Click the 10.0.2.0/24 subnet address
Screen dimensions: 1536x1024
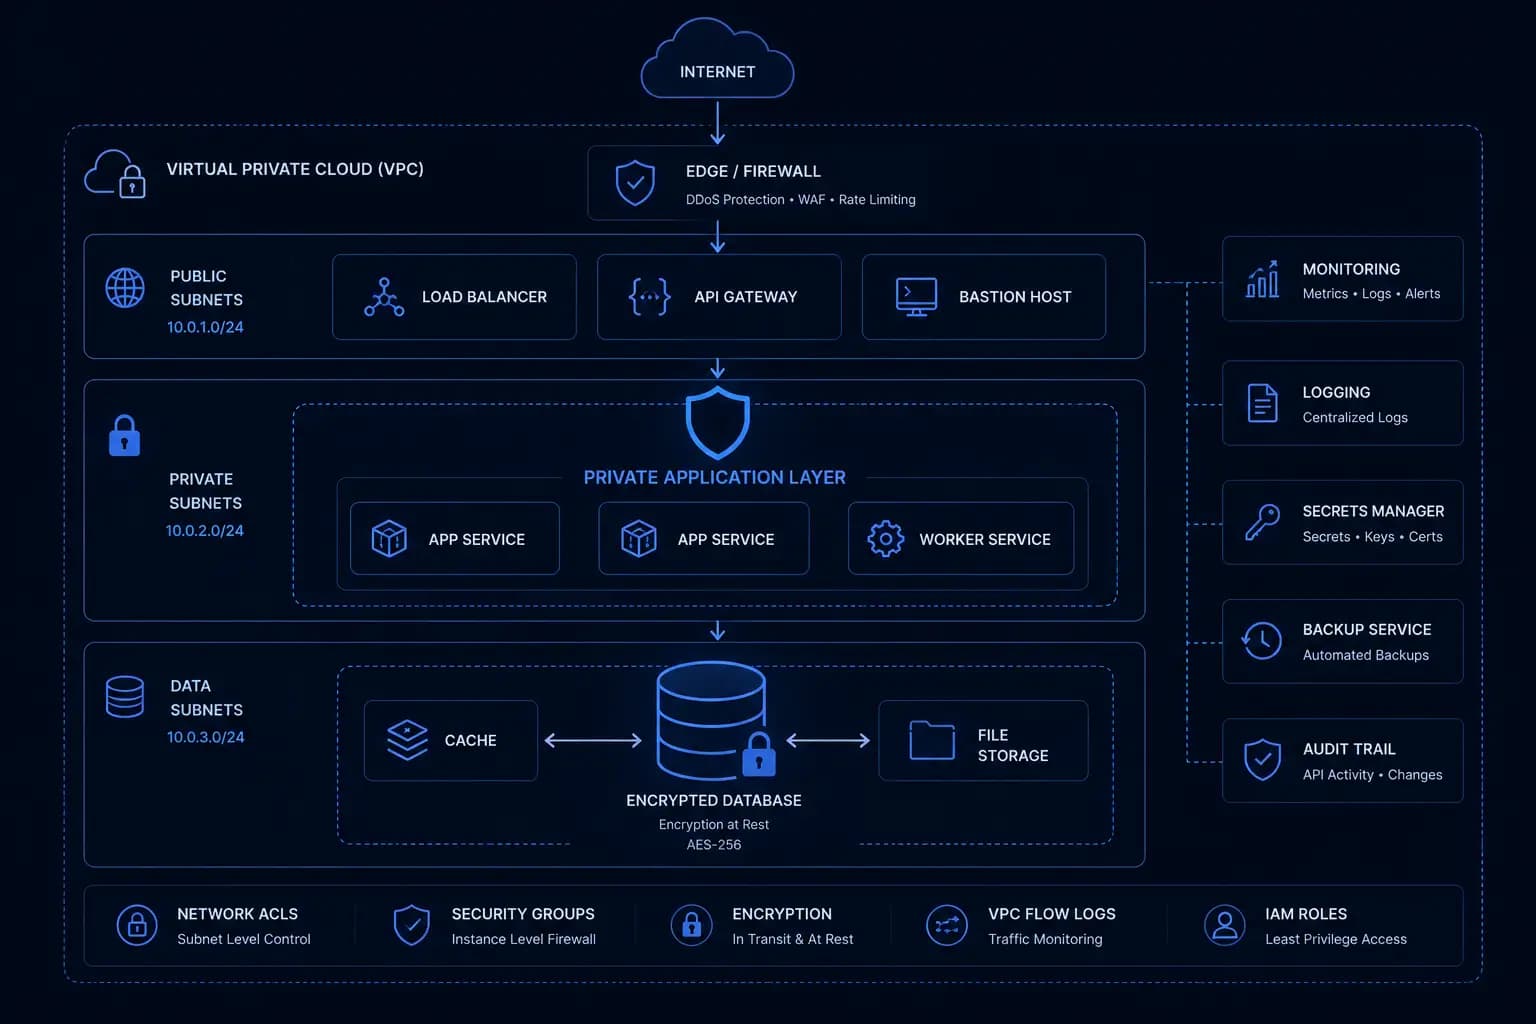point(205,531)
